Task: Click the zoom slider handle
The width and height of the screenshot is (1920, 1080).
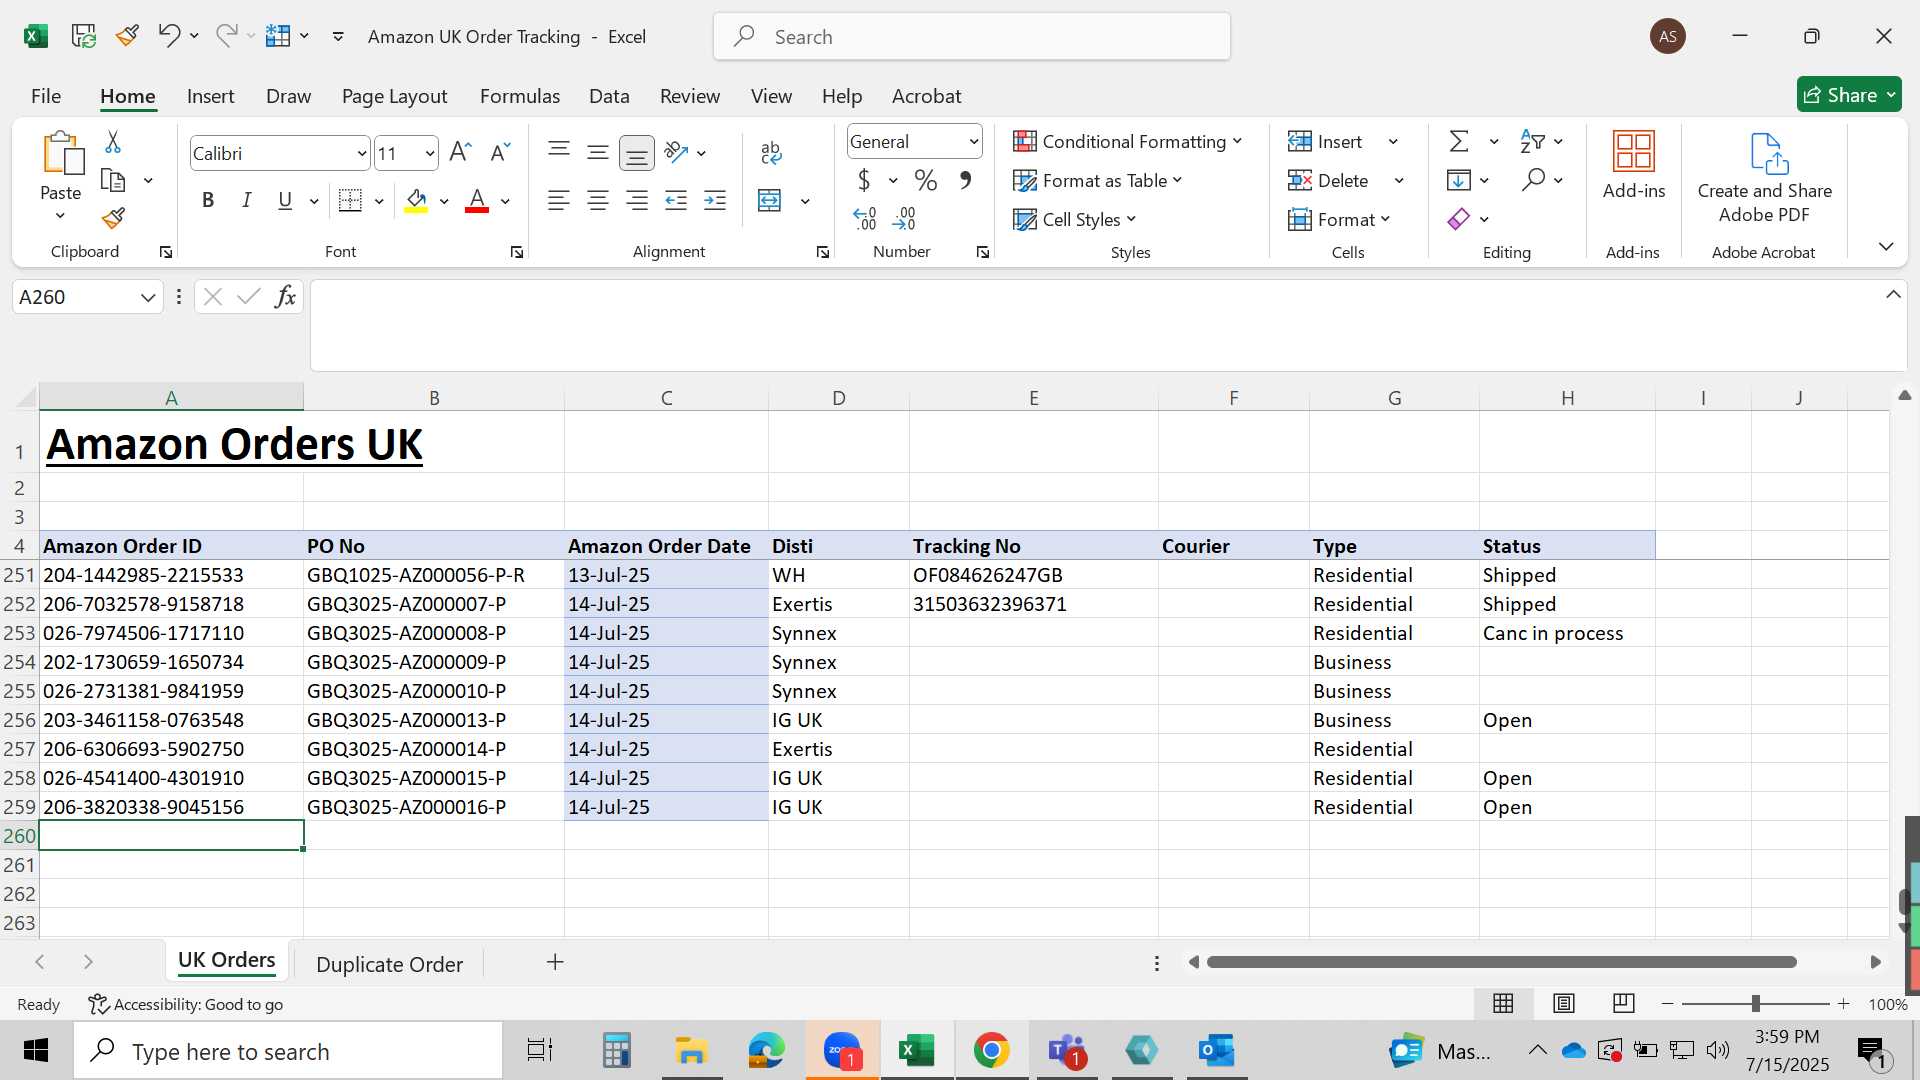Action: pos(1755,1003)
